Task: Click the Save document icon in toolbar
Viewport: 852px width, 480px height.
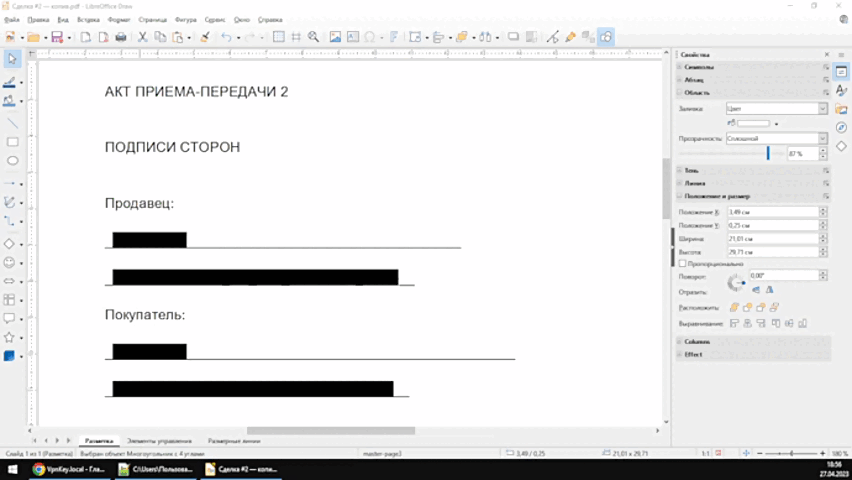Action: coord(57,37)
